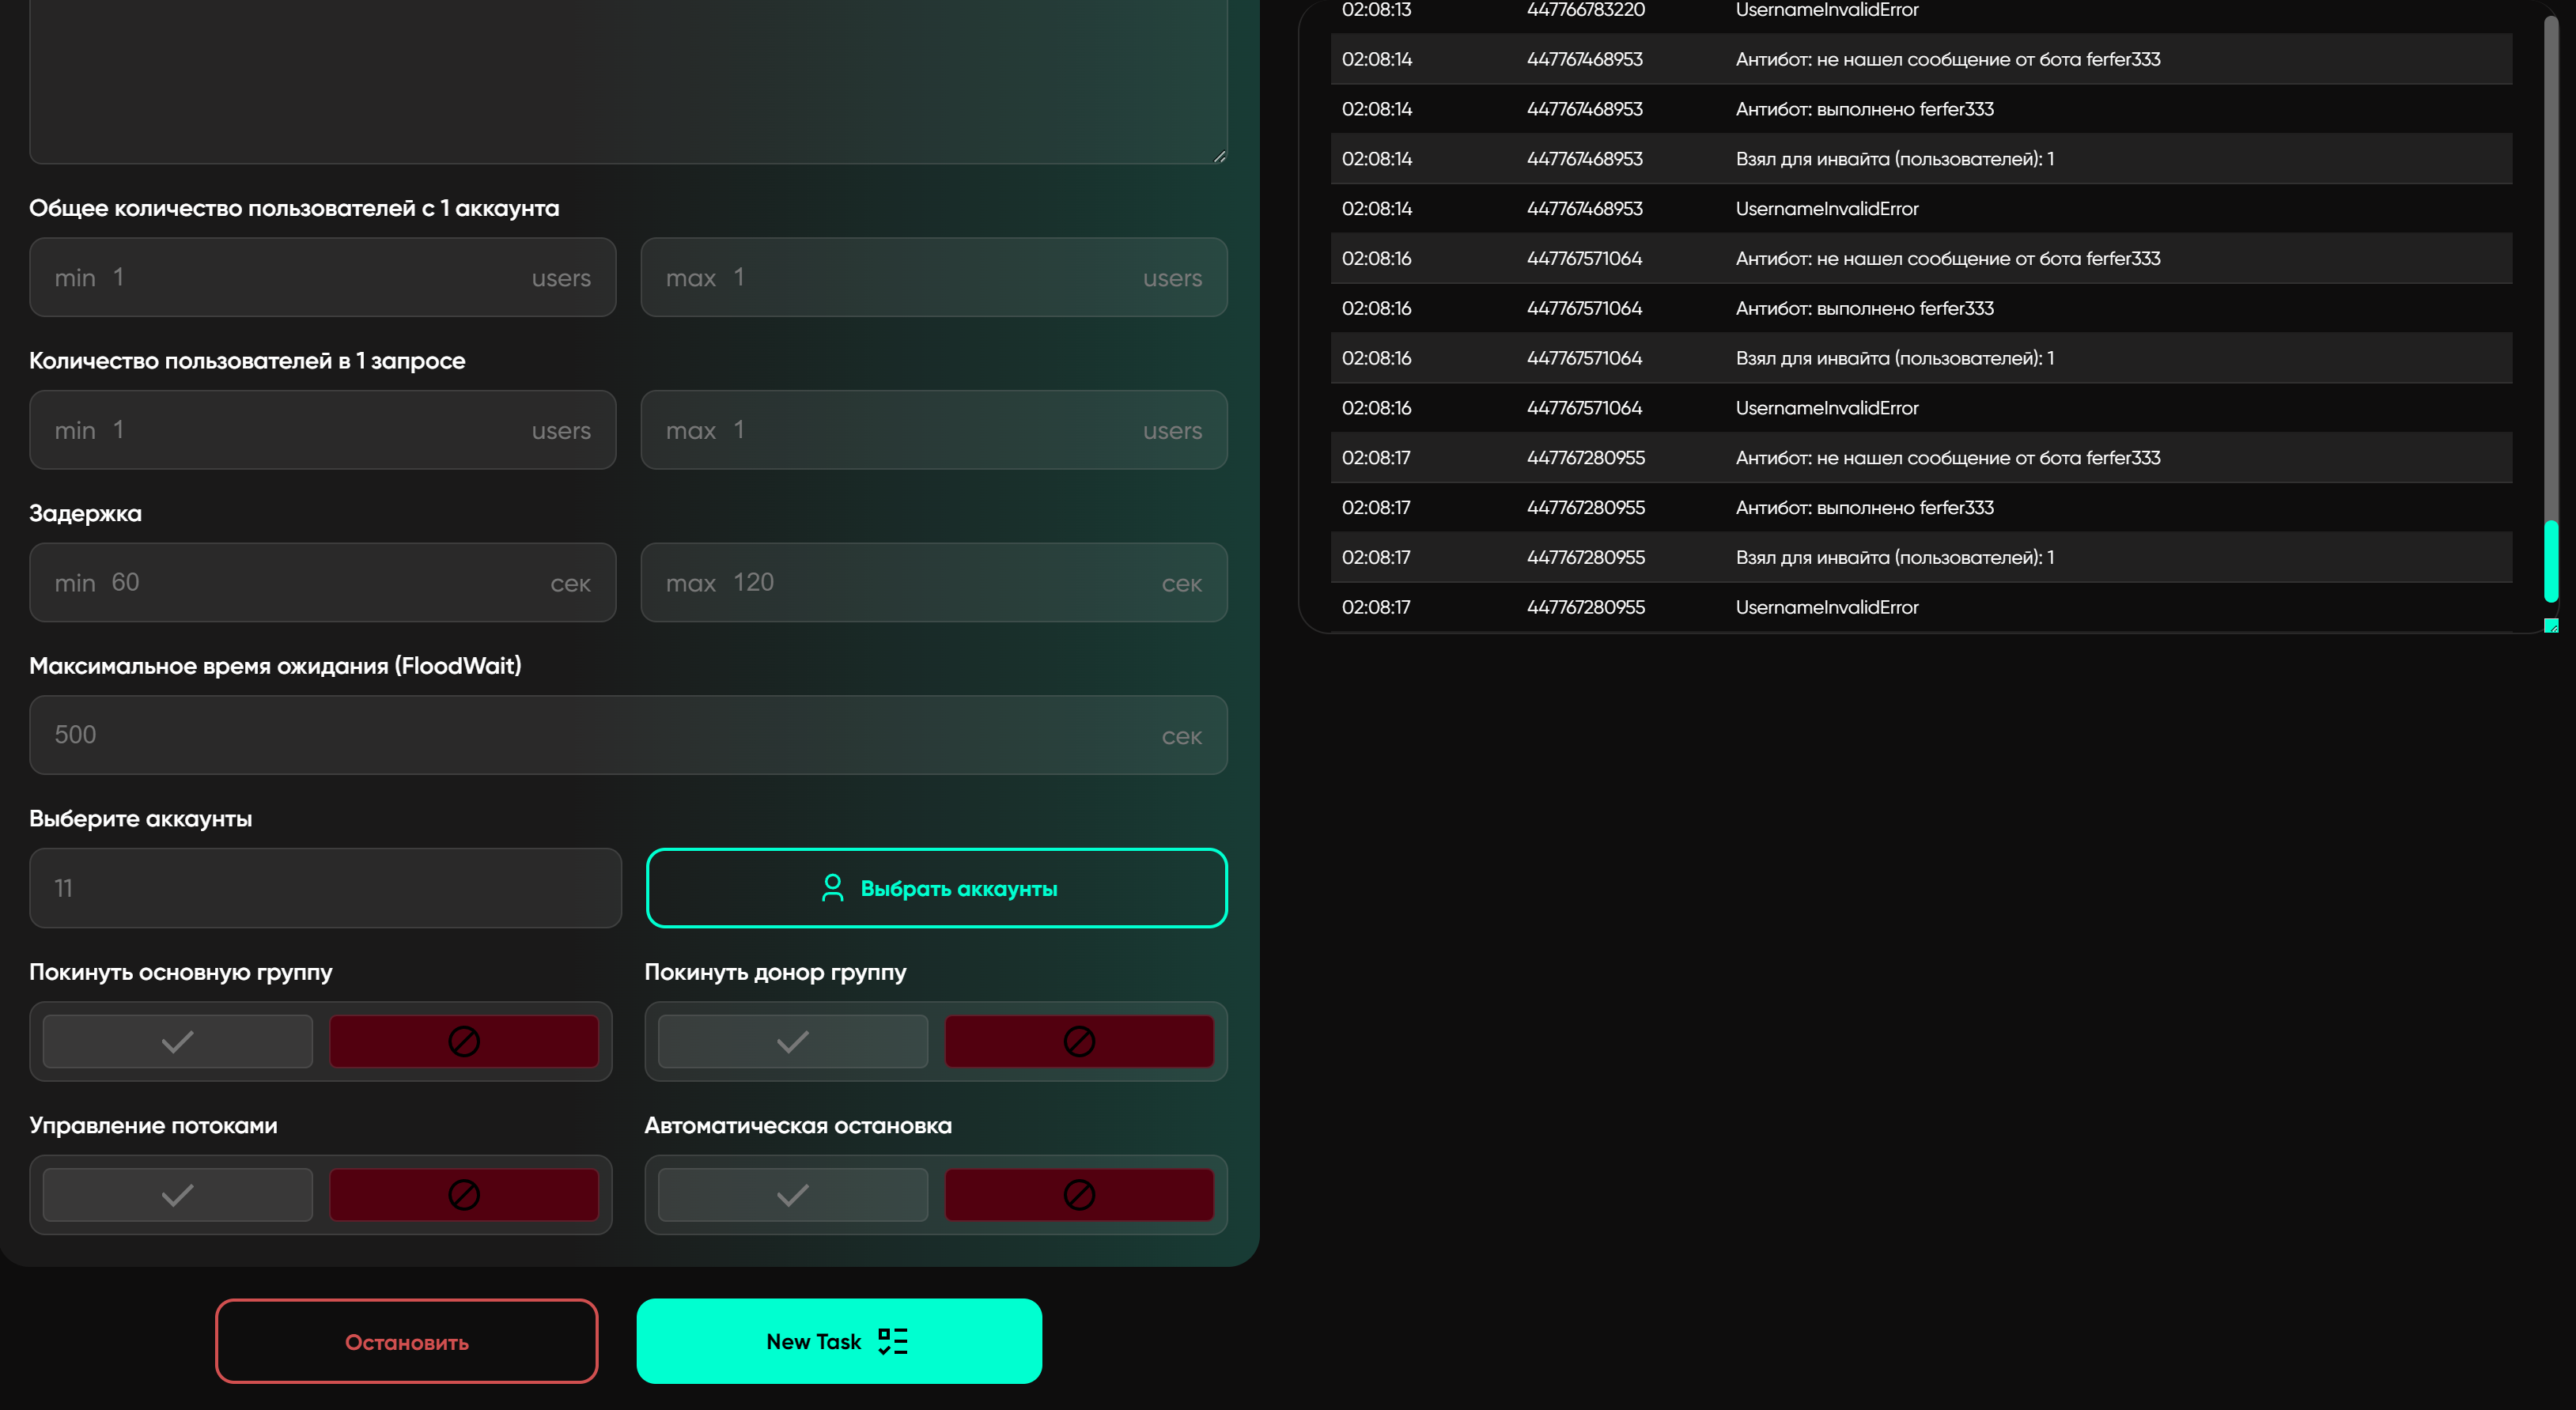
Task: Disable Покинуть основную группу with red ban button
Action: (x=464, y=1042)
